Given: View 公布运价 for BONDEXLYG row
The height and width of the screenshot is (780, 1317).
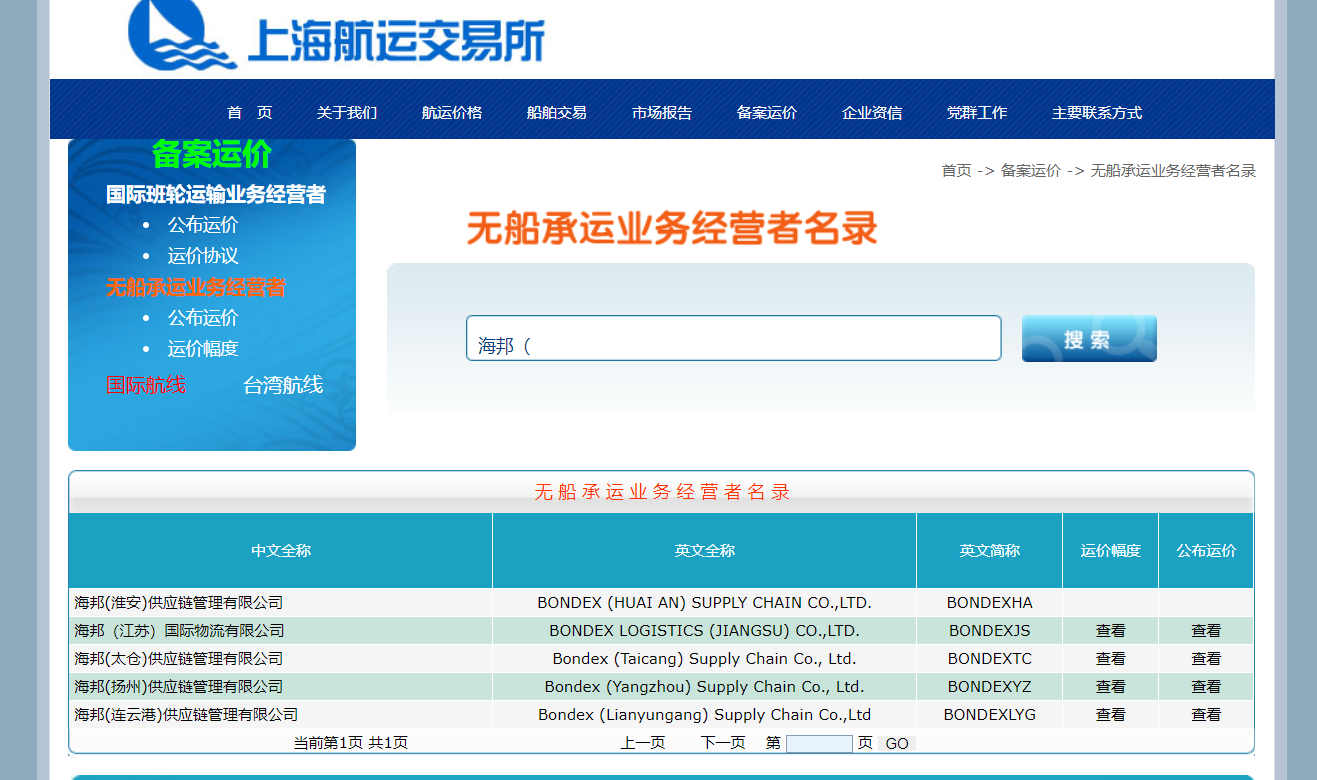Looking at the screenshot, I should tap(1205, 715).
